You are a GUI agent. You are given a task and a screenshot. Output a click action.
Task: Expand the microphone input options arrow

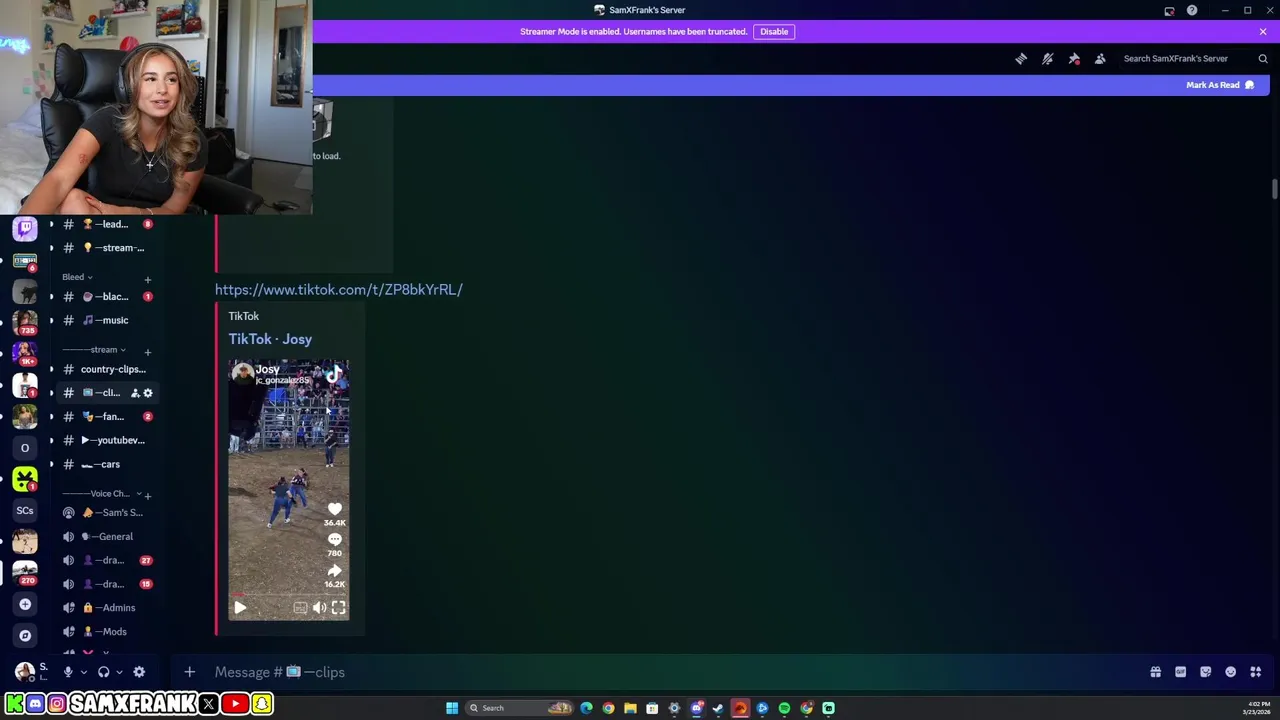tap(83, 672)
